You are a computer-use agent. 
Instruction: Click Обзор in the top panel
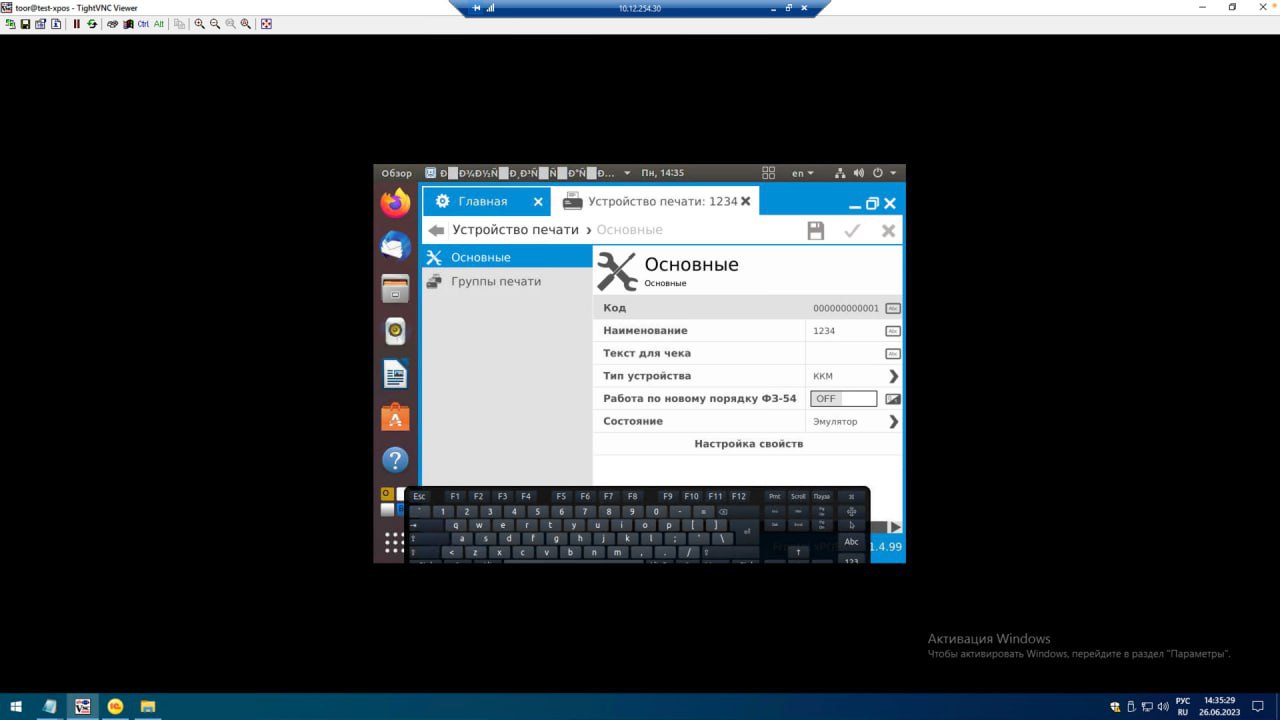396,173
